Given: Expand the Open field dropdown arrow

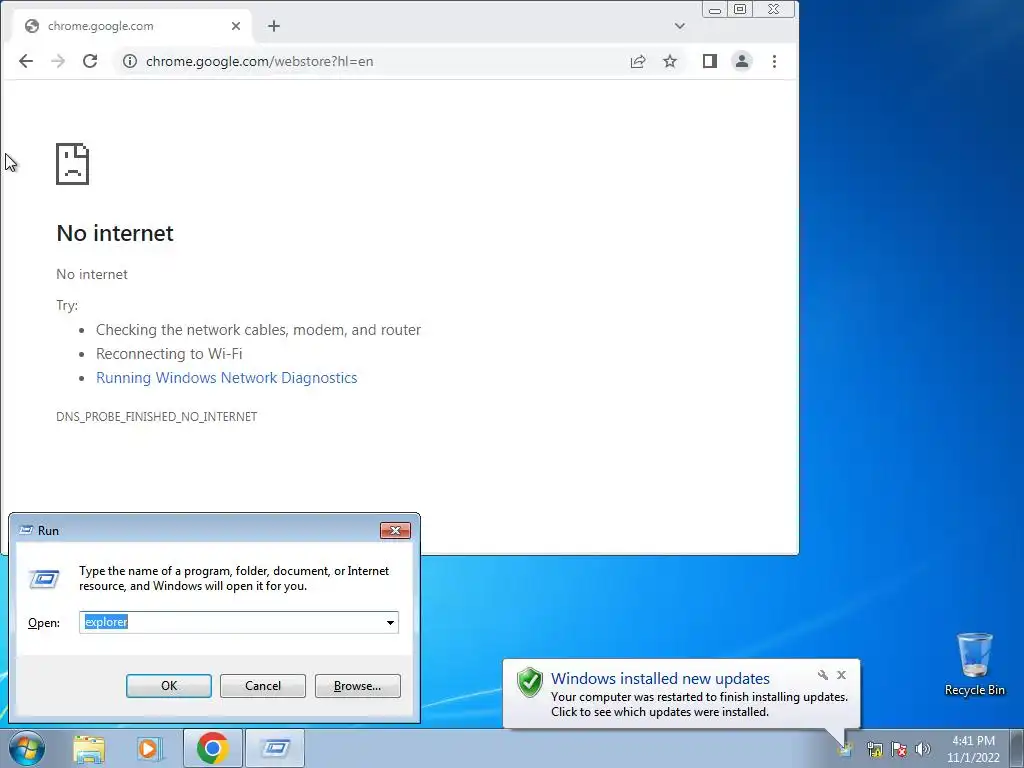Looking at the screenshot, I should (390, 622).
